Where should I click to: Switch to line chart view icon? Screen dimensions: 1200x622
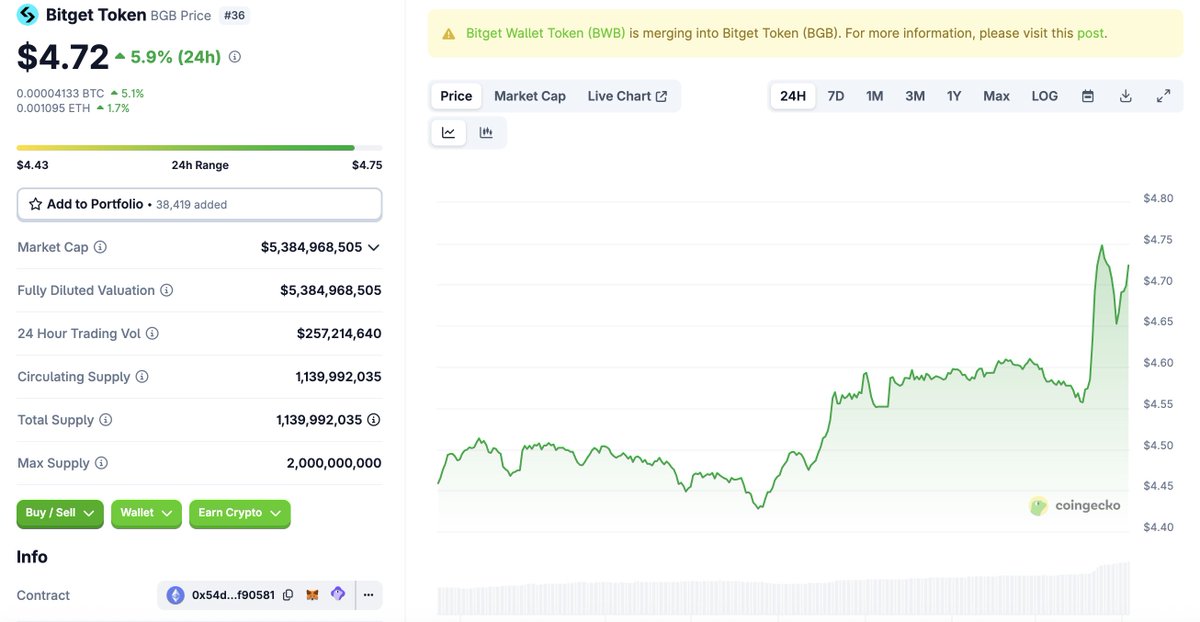[449, 132]
